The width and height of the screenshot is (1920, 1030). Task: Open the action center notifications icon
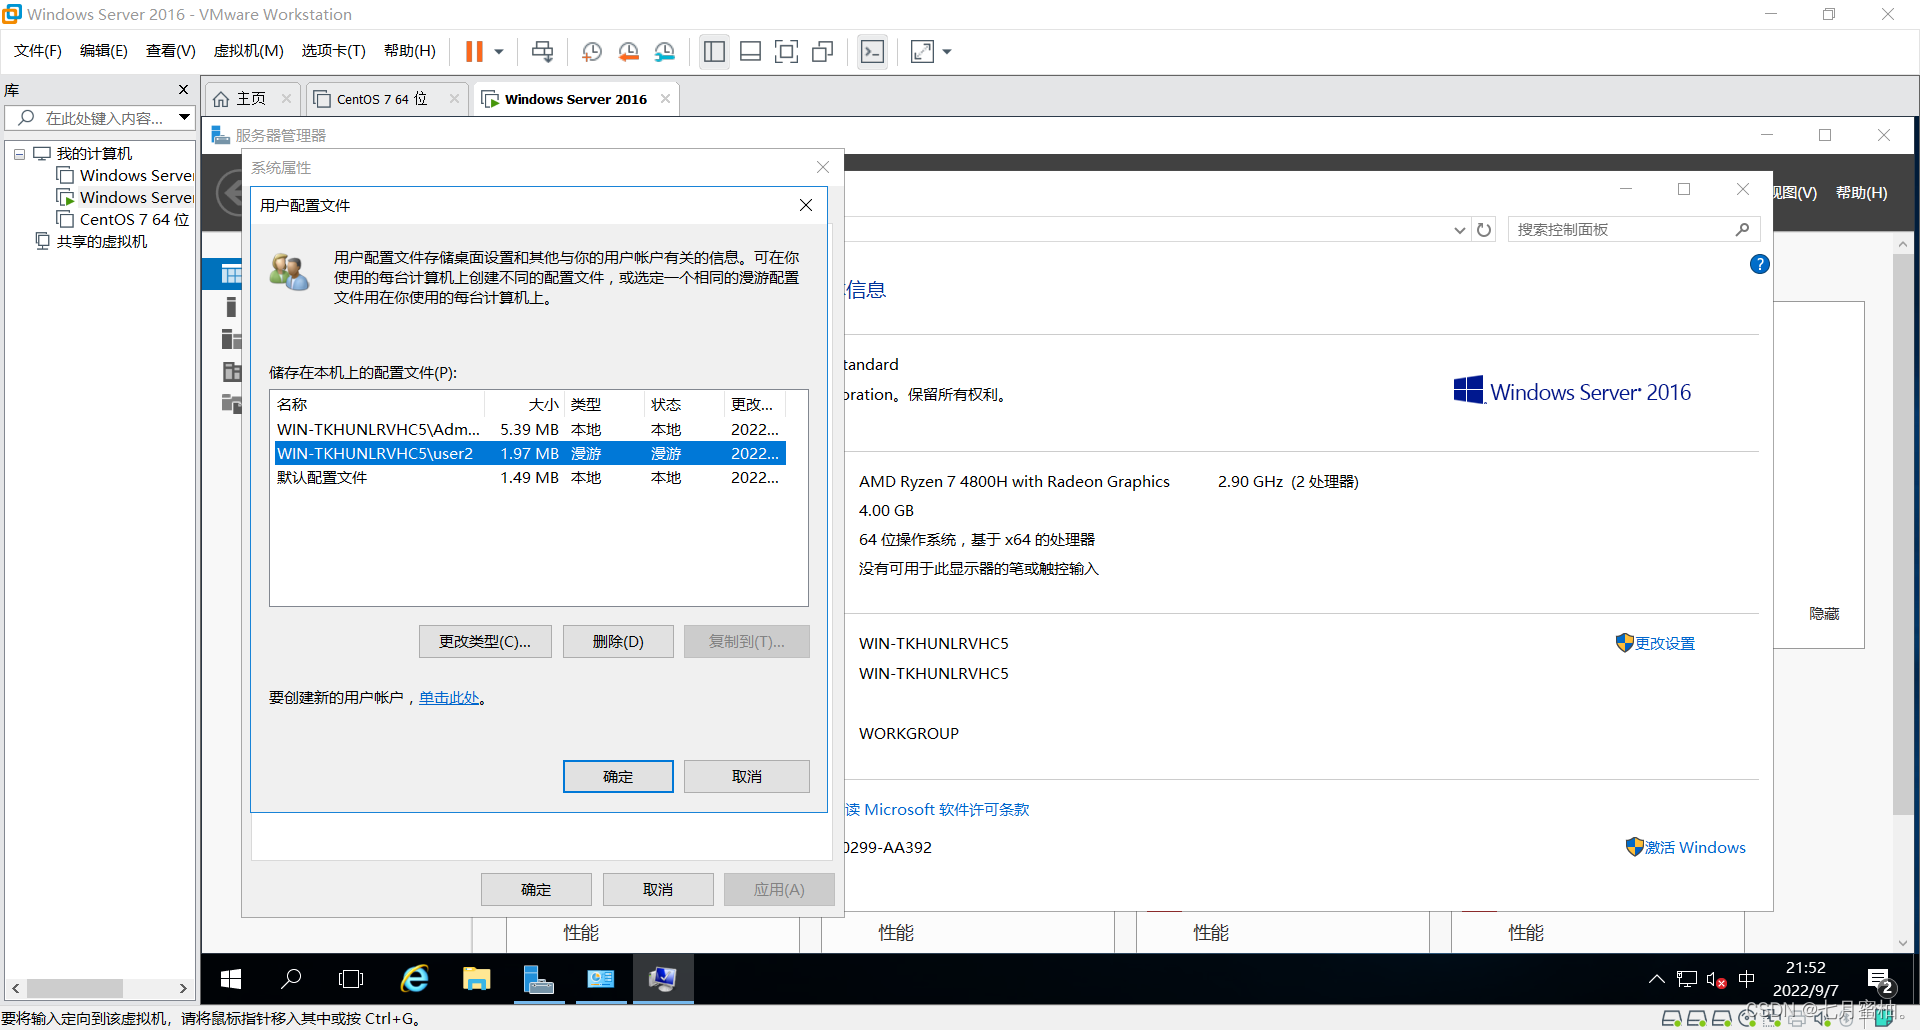pos(1879,980)
